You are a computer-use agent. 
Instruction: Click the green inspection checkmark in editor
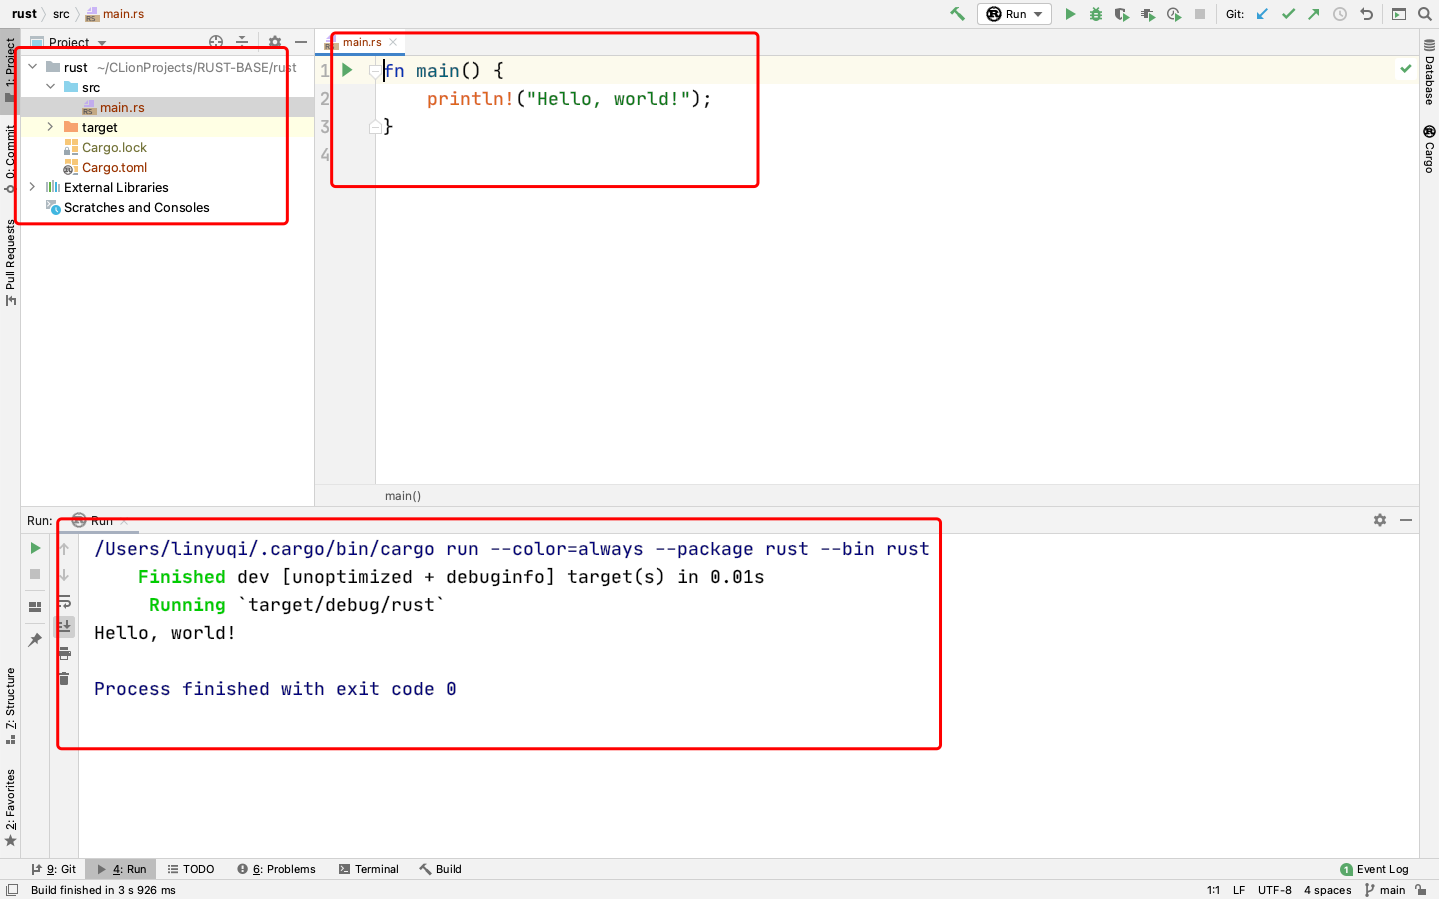pos(1405,69)
